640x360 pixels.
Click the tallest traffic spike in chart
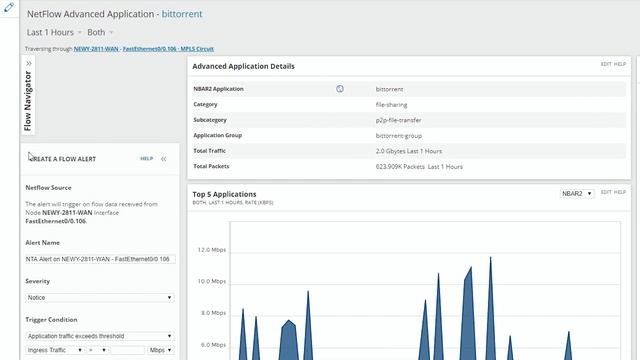[491, 310]
